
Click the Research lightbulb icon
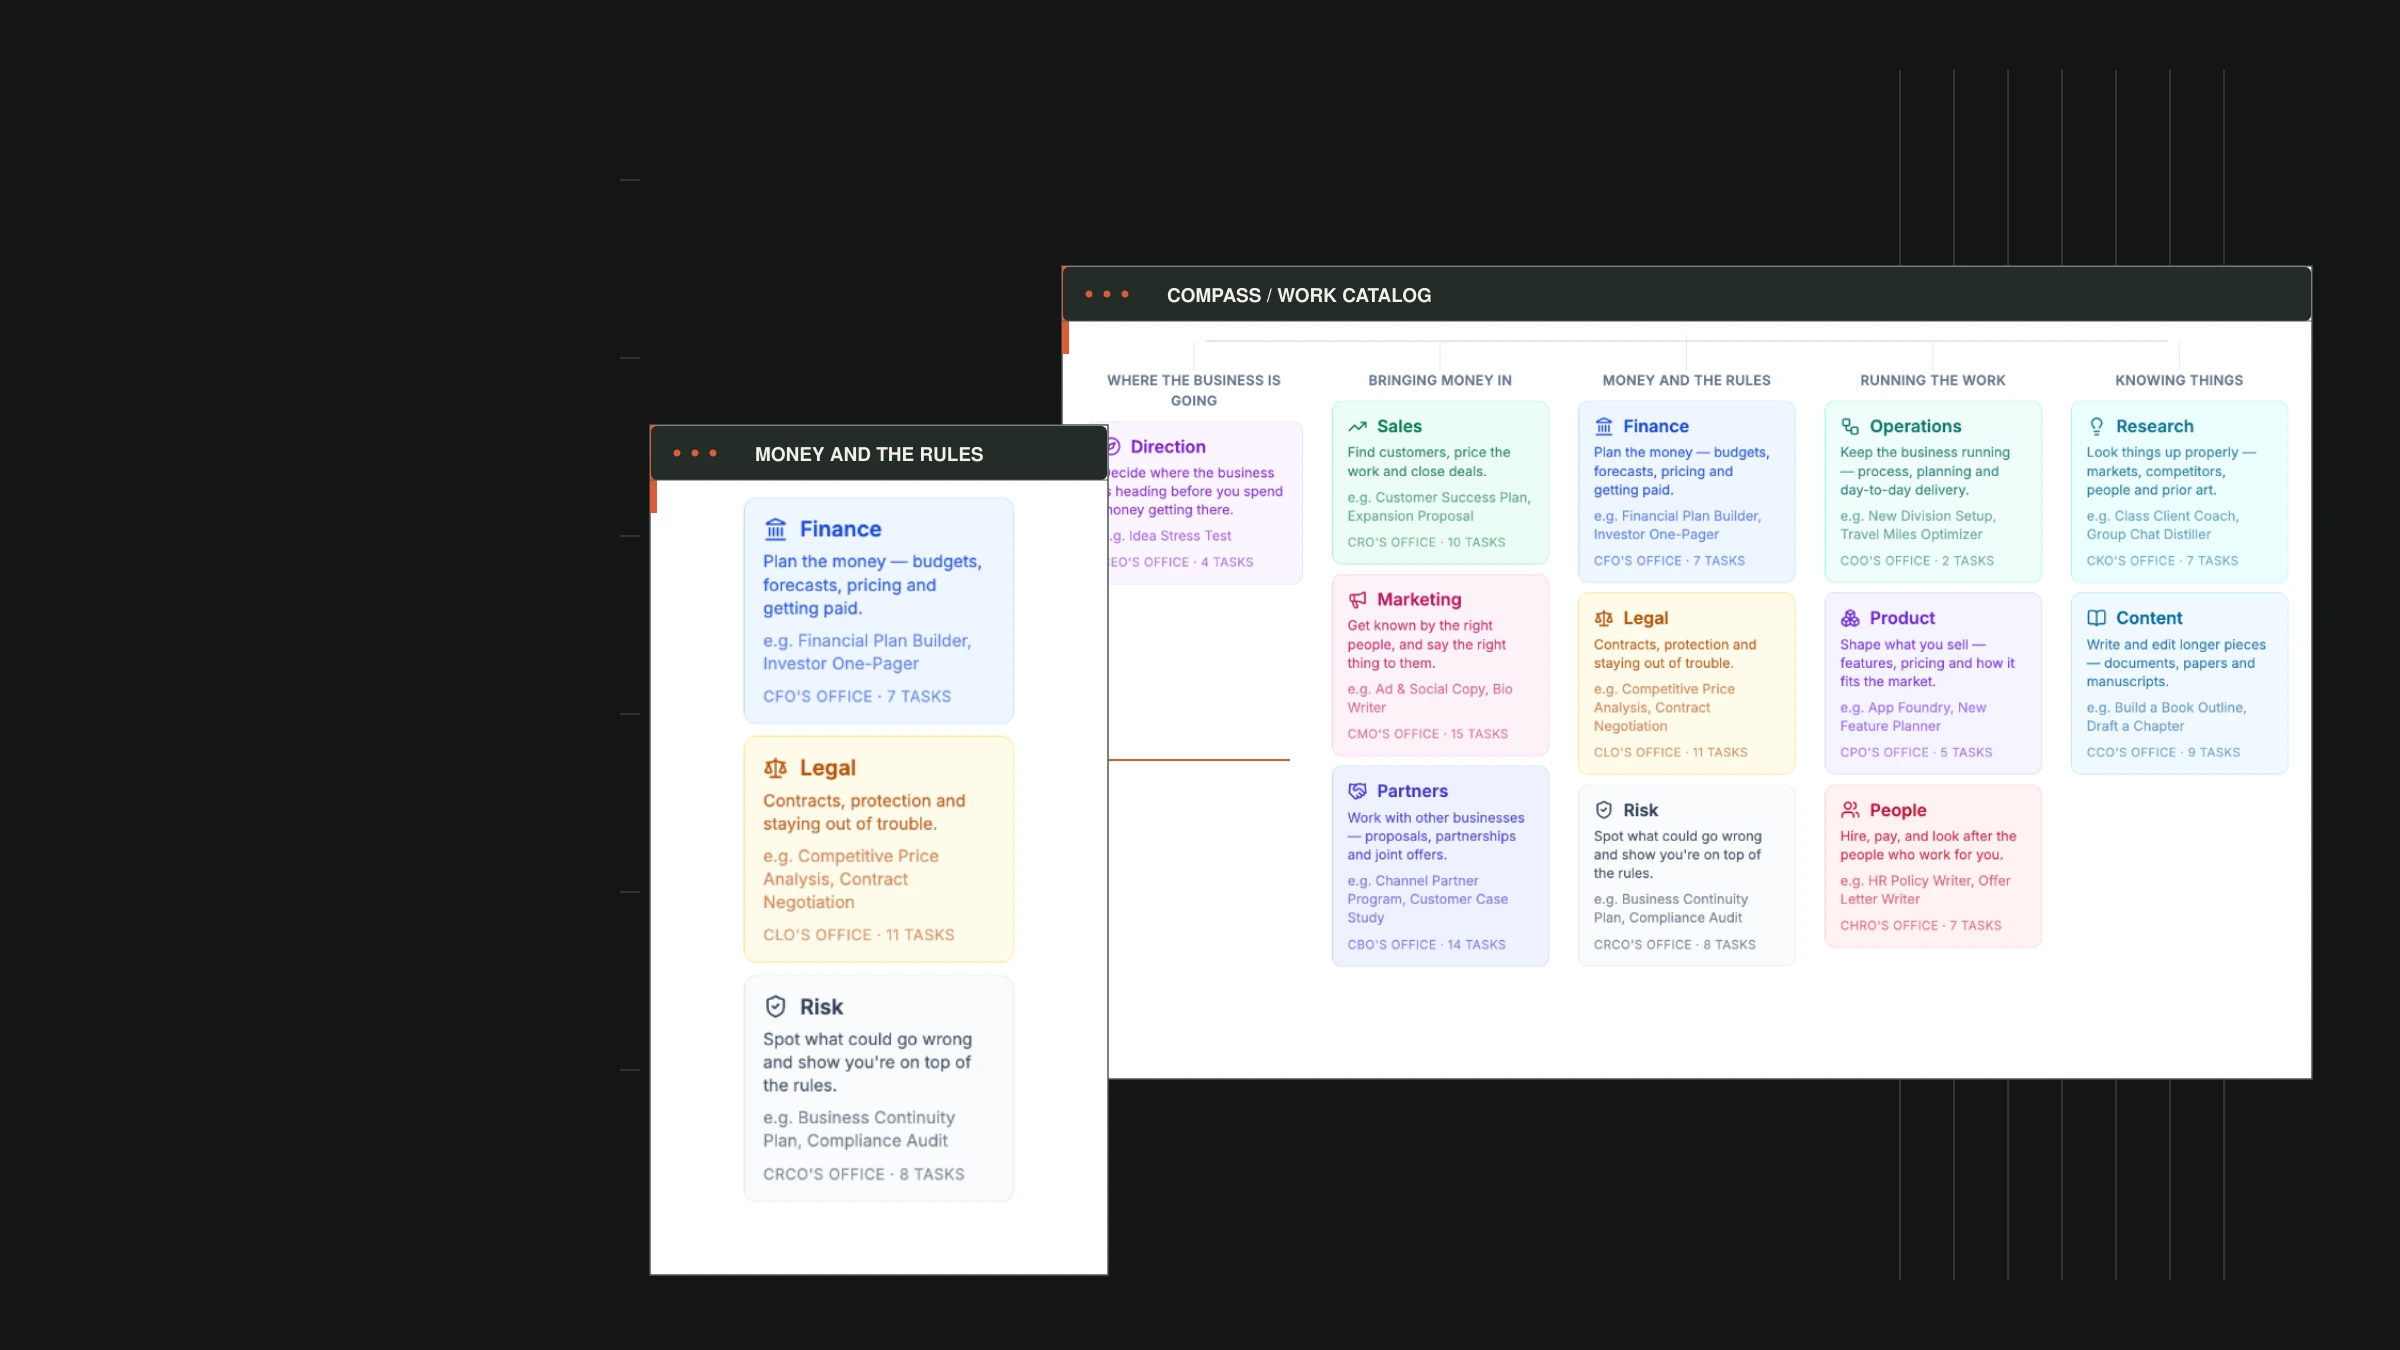pyautogui.click(x=2096, y=427)
